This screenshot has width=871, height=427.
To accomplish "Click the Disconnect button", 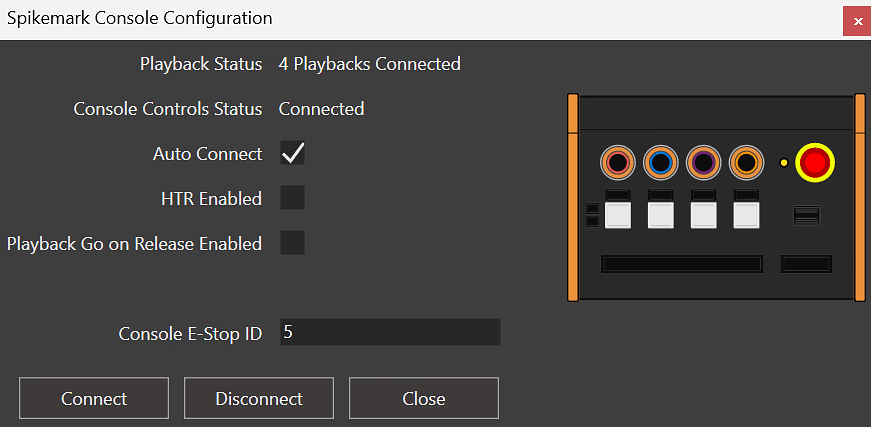I will [x=259, y=398].
